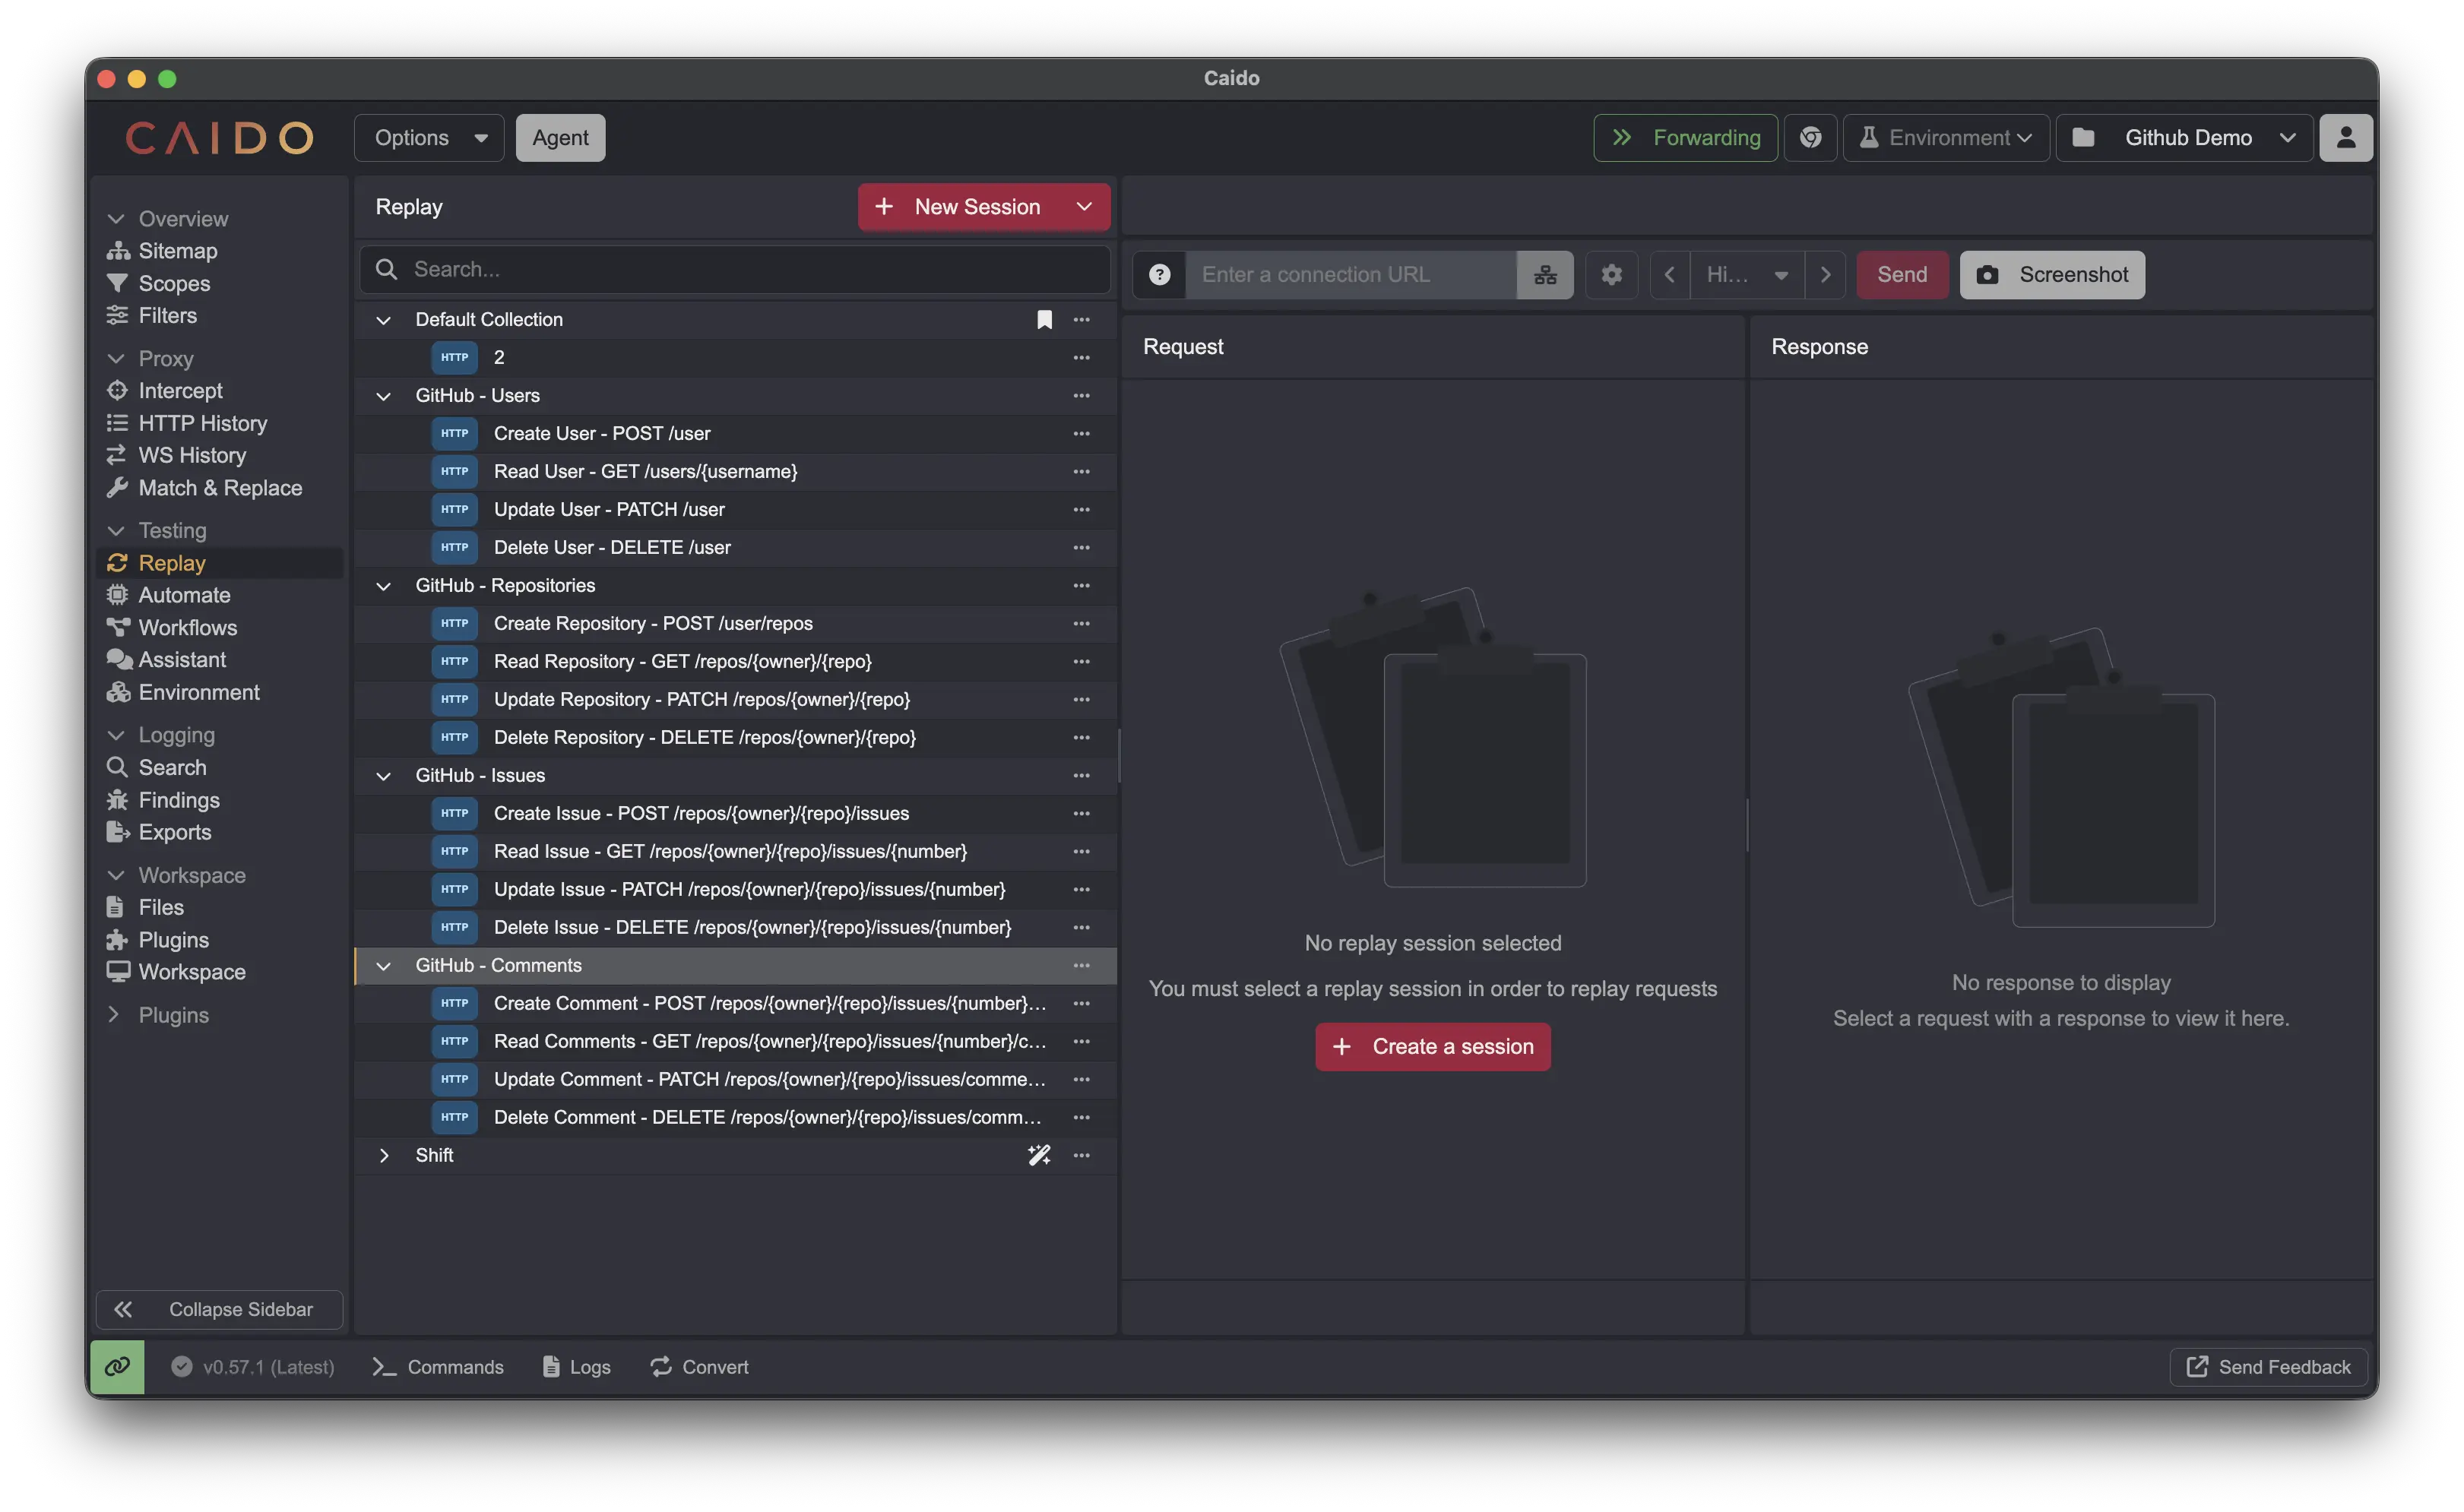Open New Session dropdown arrow
Viewport: 2464px width, 1512px height.
[1084, 207]
